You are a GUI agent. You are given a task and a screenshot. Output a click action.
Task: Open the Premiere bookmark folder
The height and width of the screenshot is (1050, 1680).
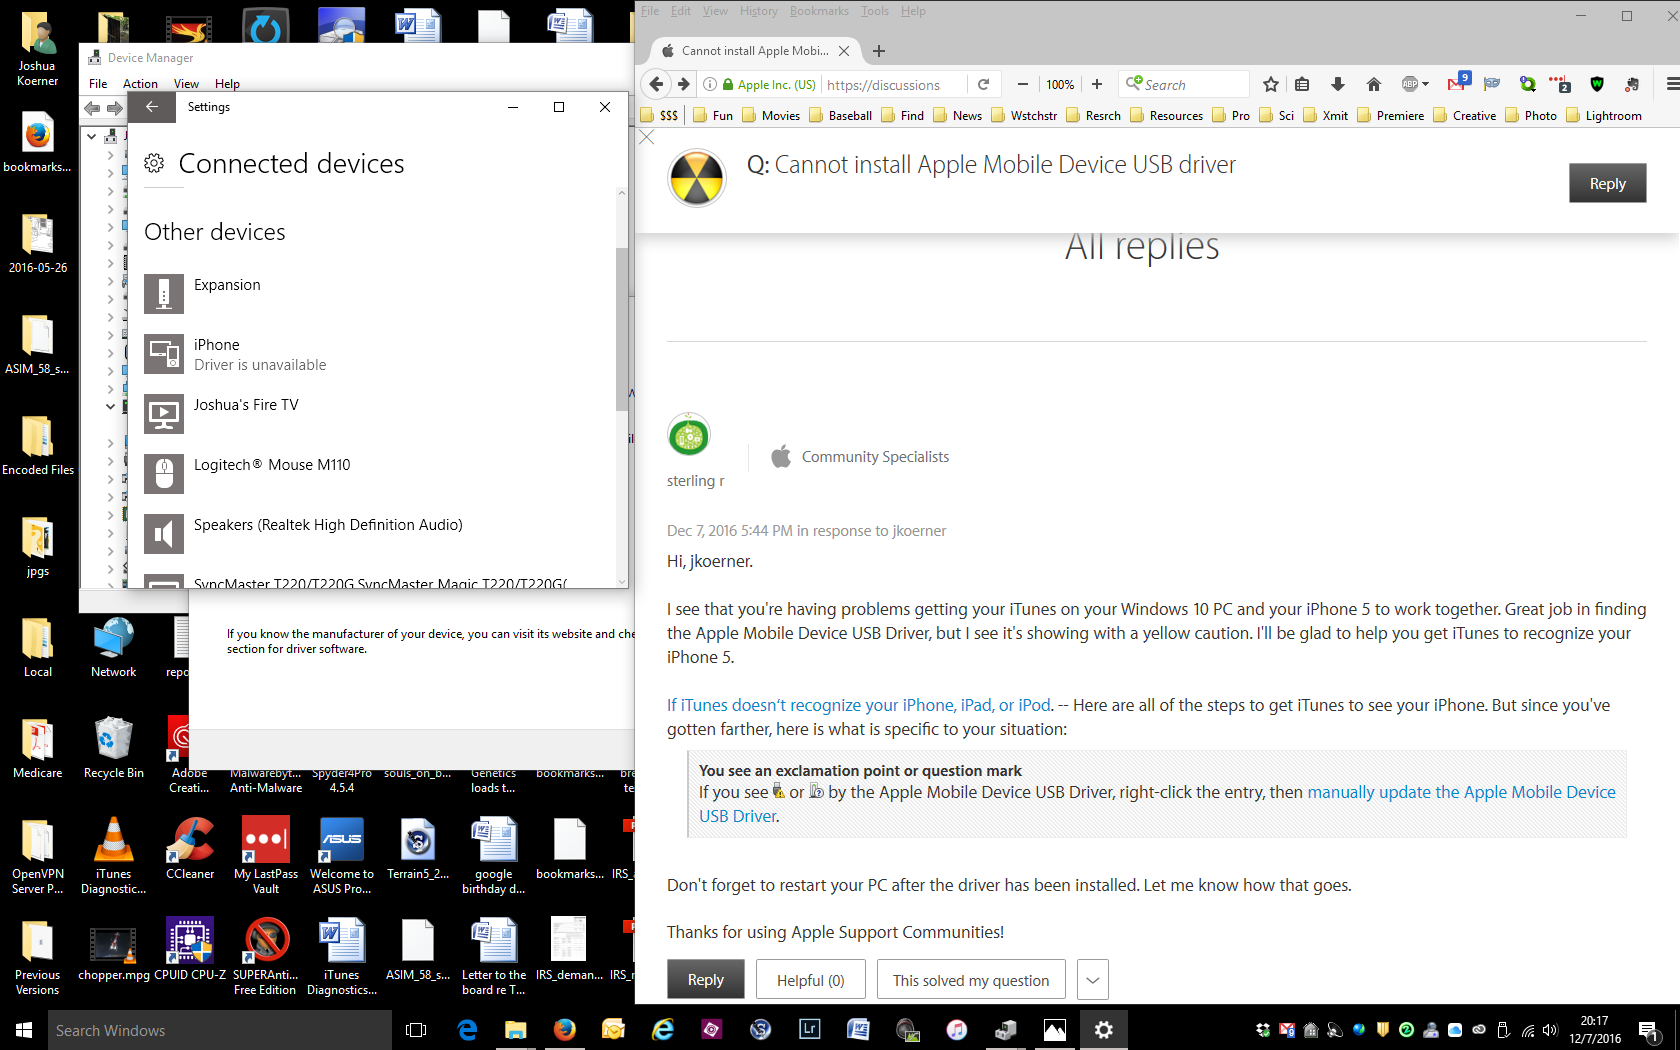coord(1390,115)
